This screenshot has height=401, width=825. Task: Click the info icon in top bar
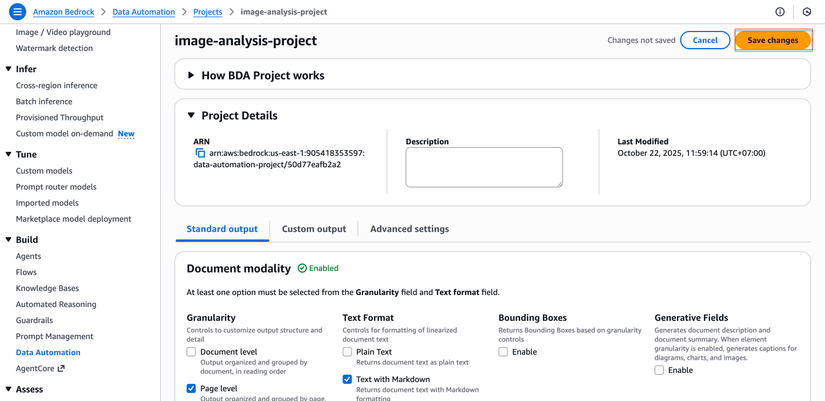(780, 12)
